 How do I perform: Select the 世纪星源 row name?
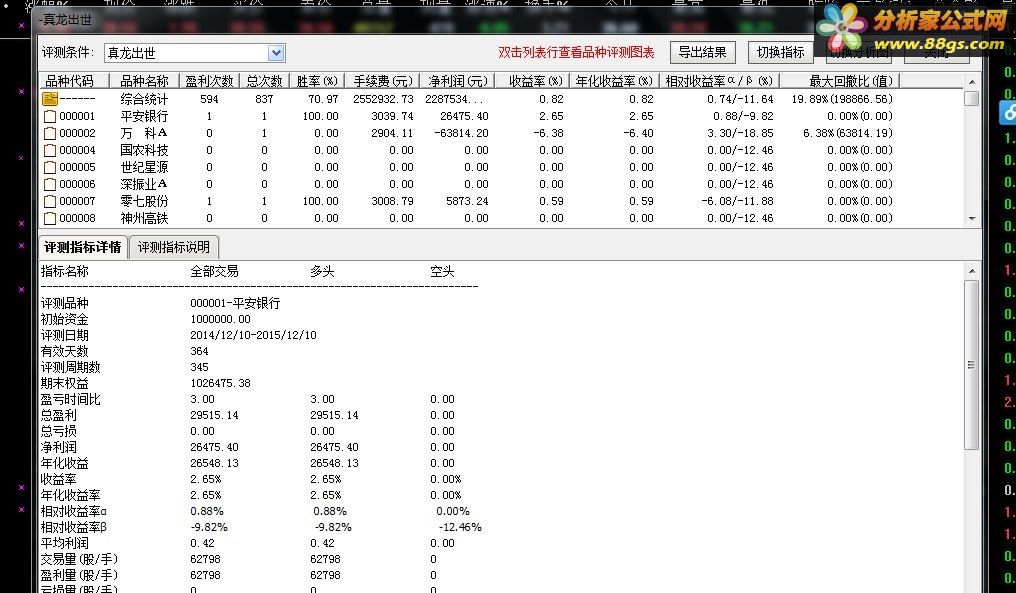144,167
